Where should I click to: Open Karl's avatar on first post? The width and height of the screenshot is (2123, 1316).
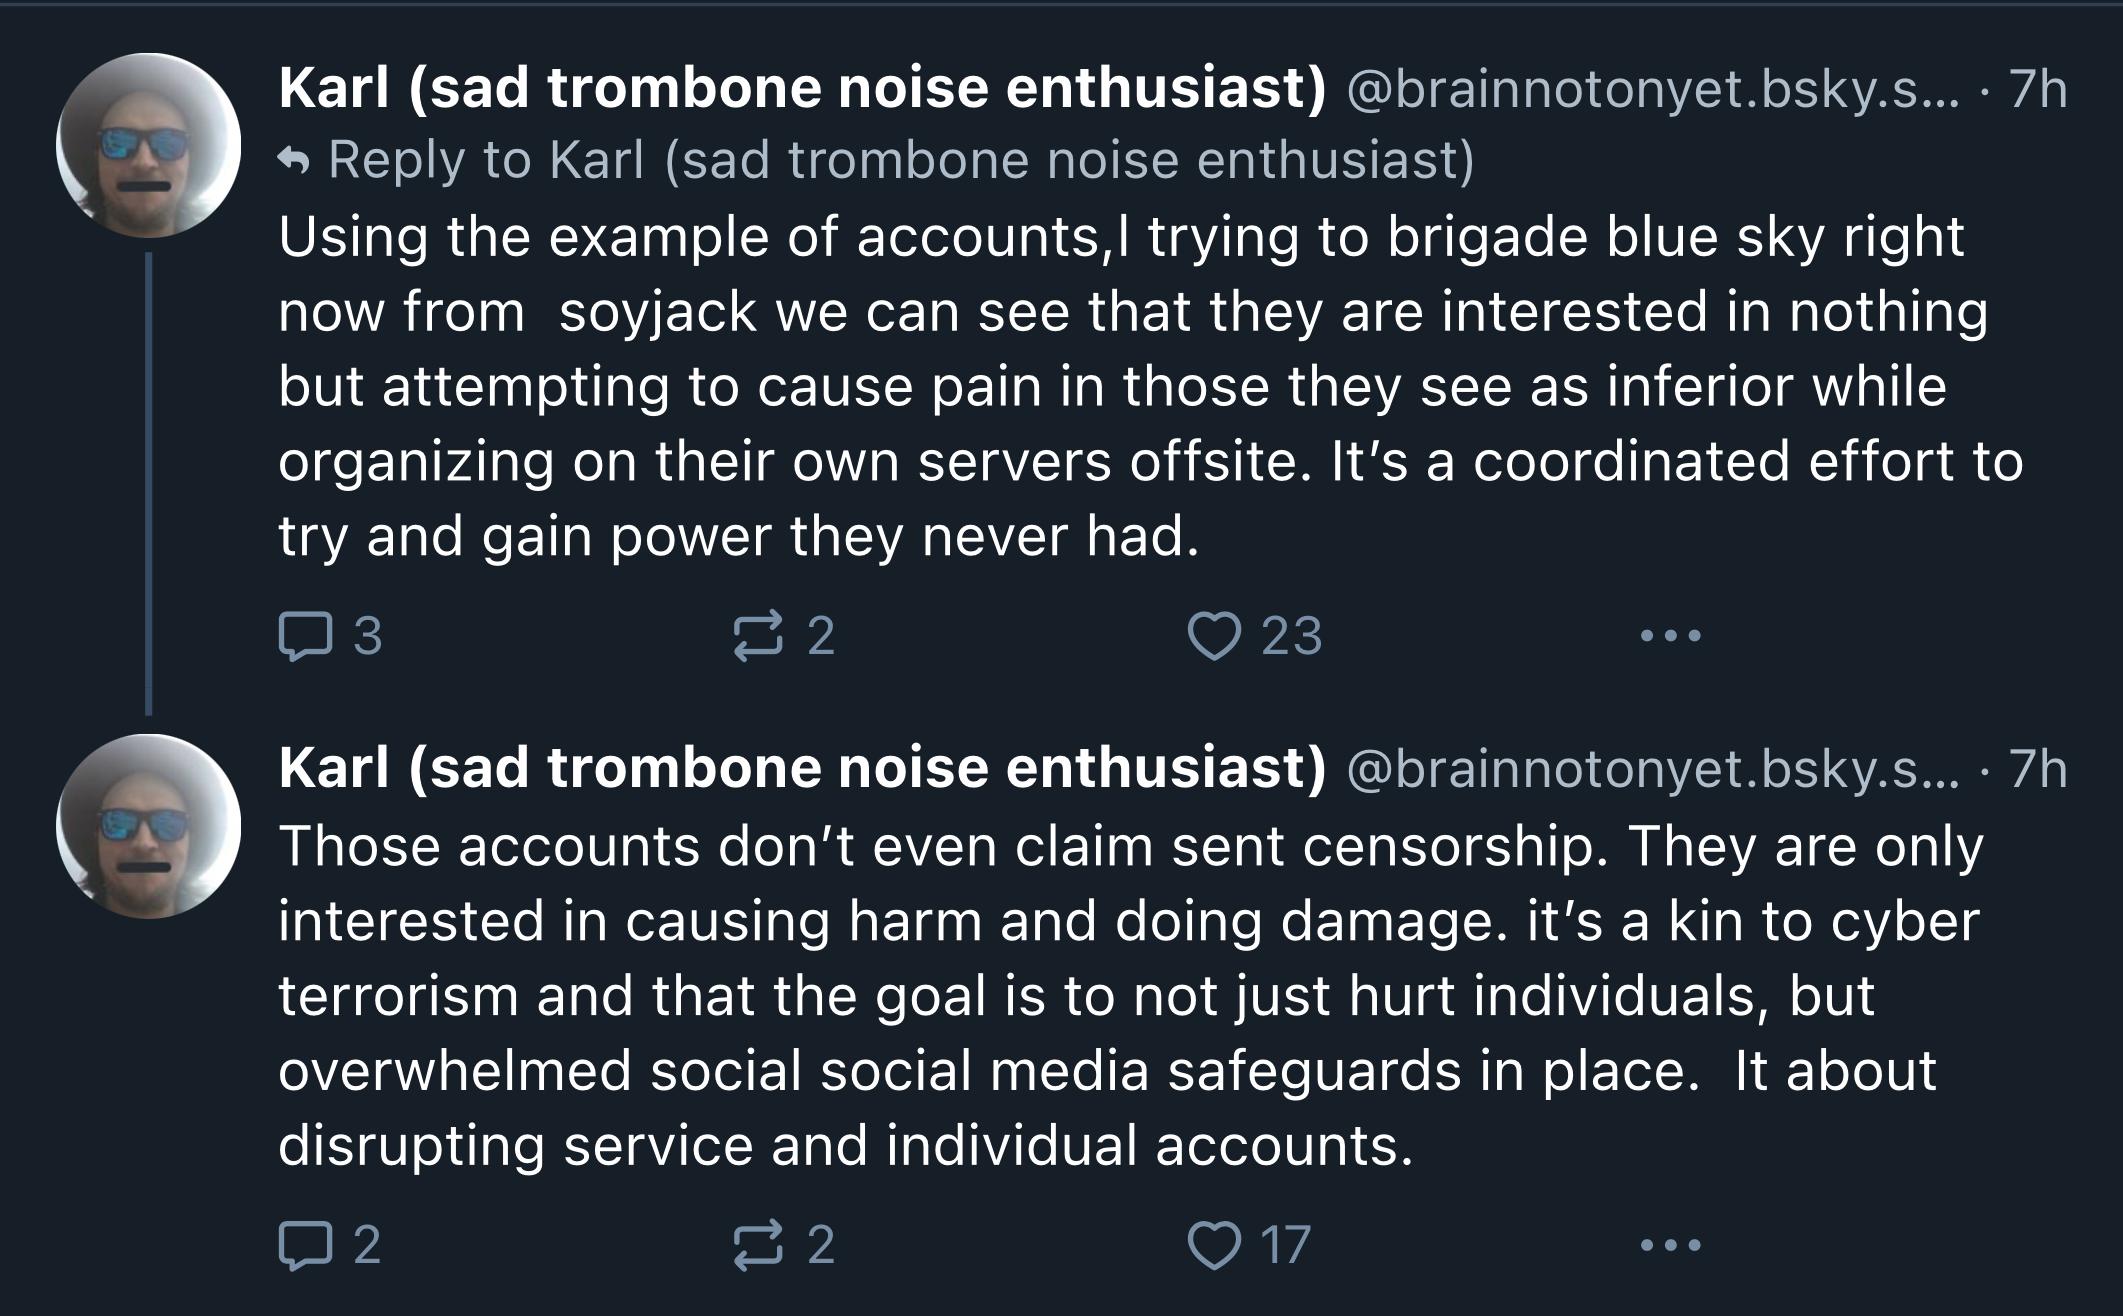tap(148, 145)
